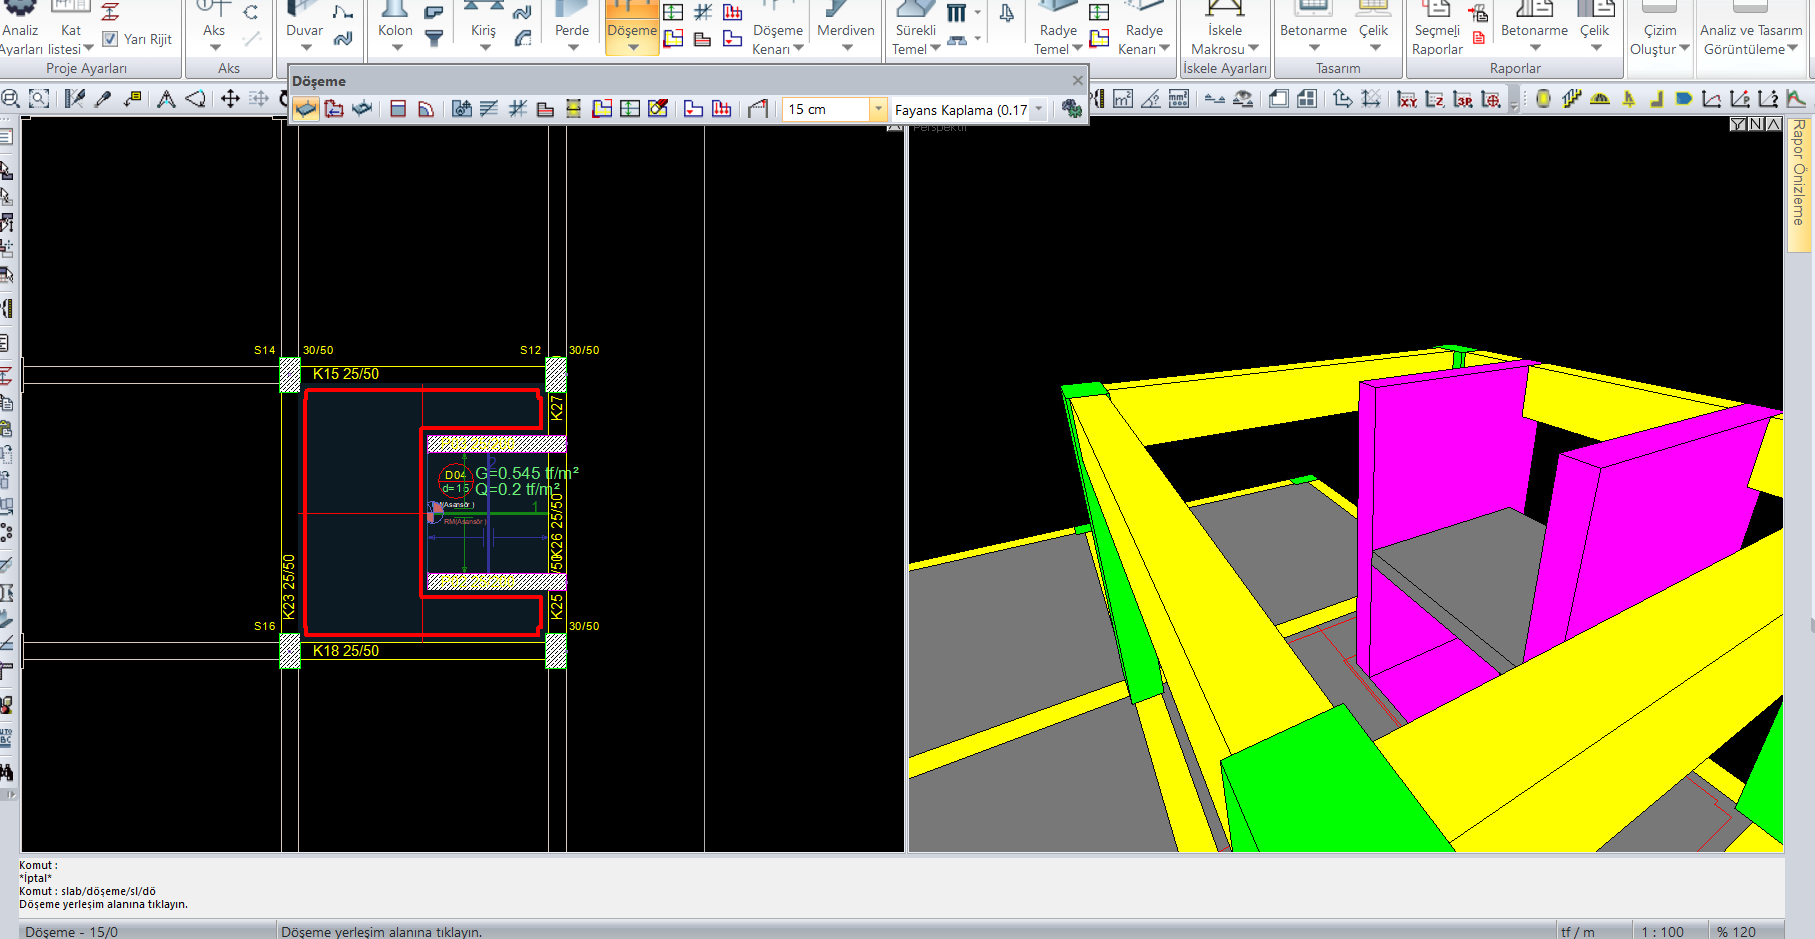Screen dimensions: 1815x939
Task: Select the curved slab edge tool
Action: point(426,109)
